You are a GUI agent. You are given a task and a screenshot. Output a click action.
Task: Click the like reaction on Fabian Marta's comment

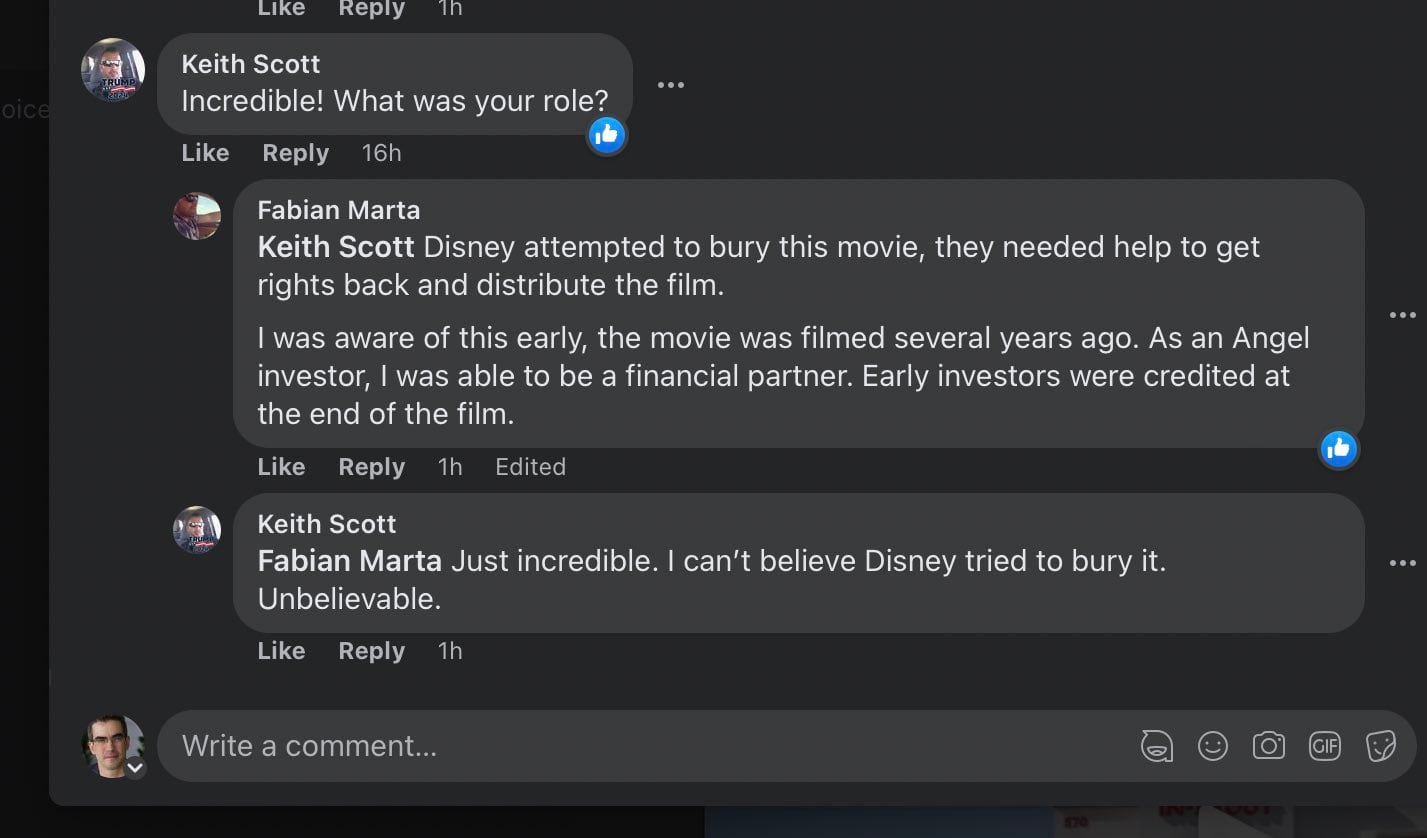[x=1338, y=450]
